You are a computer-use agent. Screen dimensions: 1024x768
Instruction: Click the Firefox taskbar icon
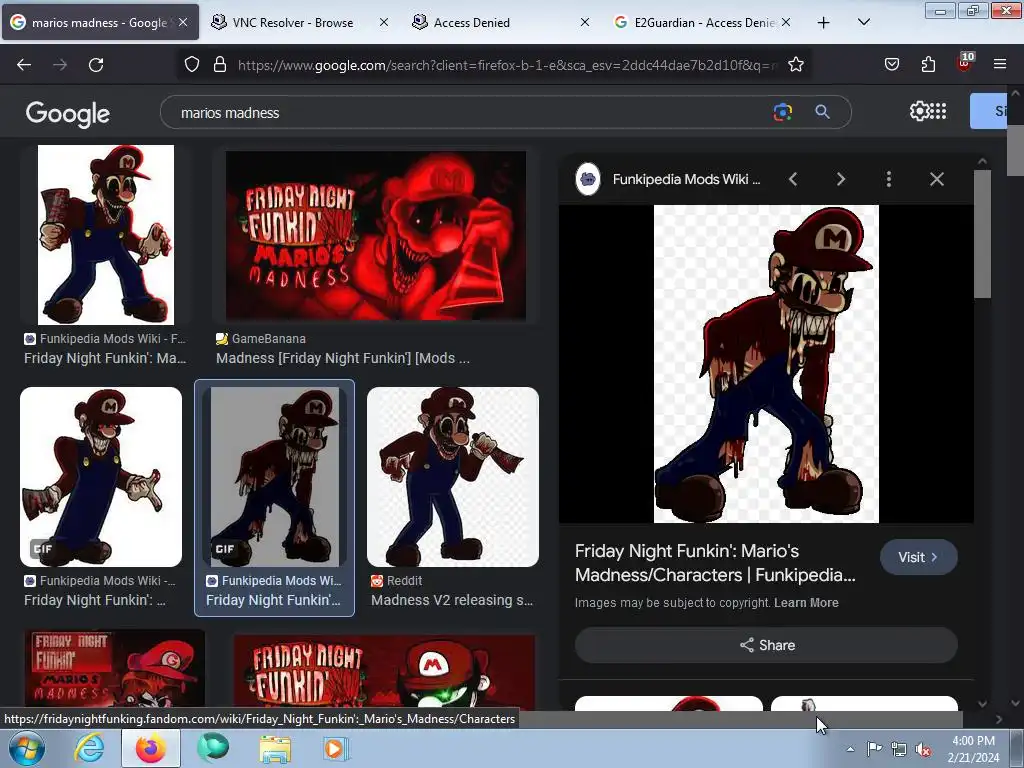click(x=150, y=748)
